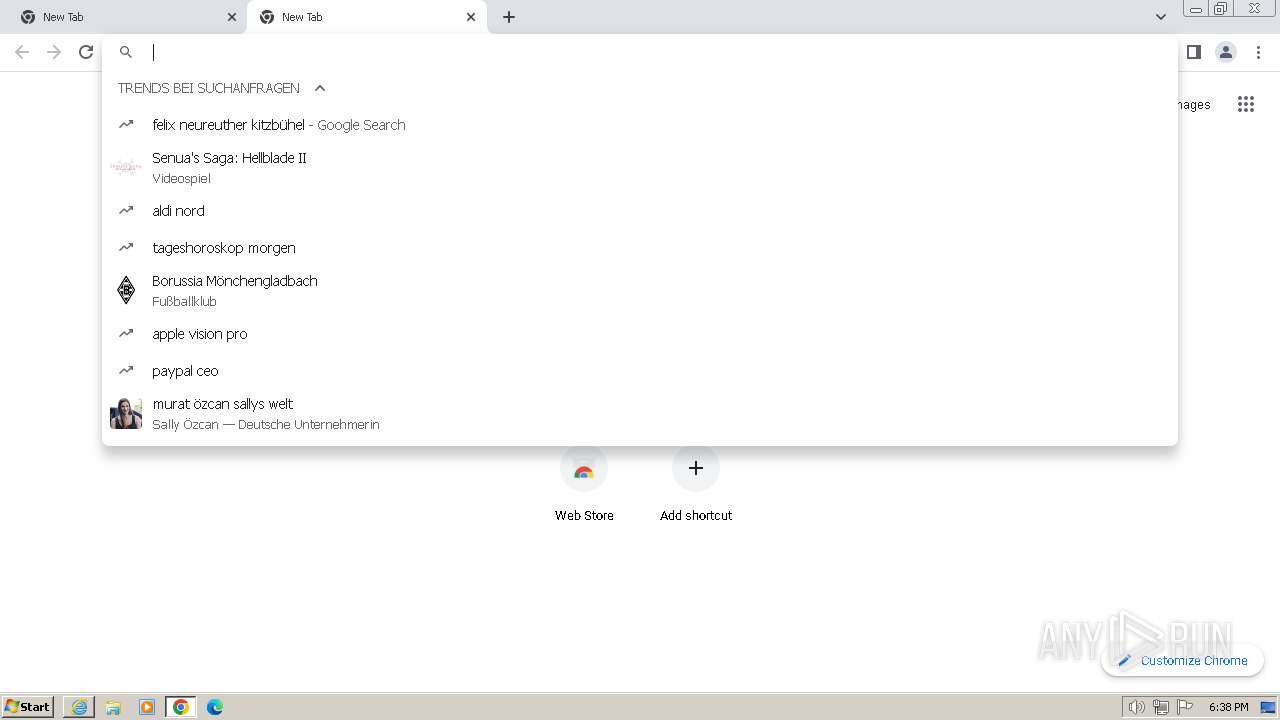Launch Microsoft Edge from the taskbar
Screen dimensions: 1280x720
point(215,707)
